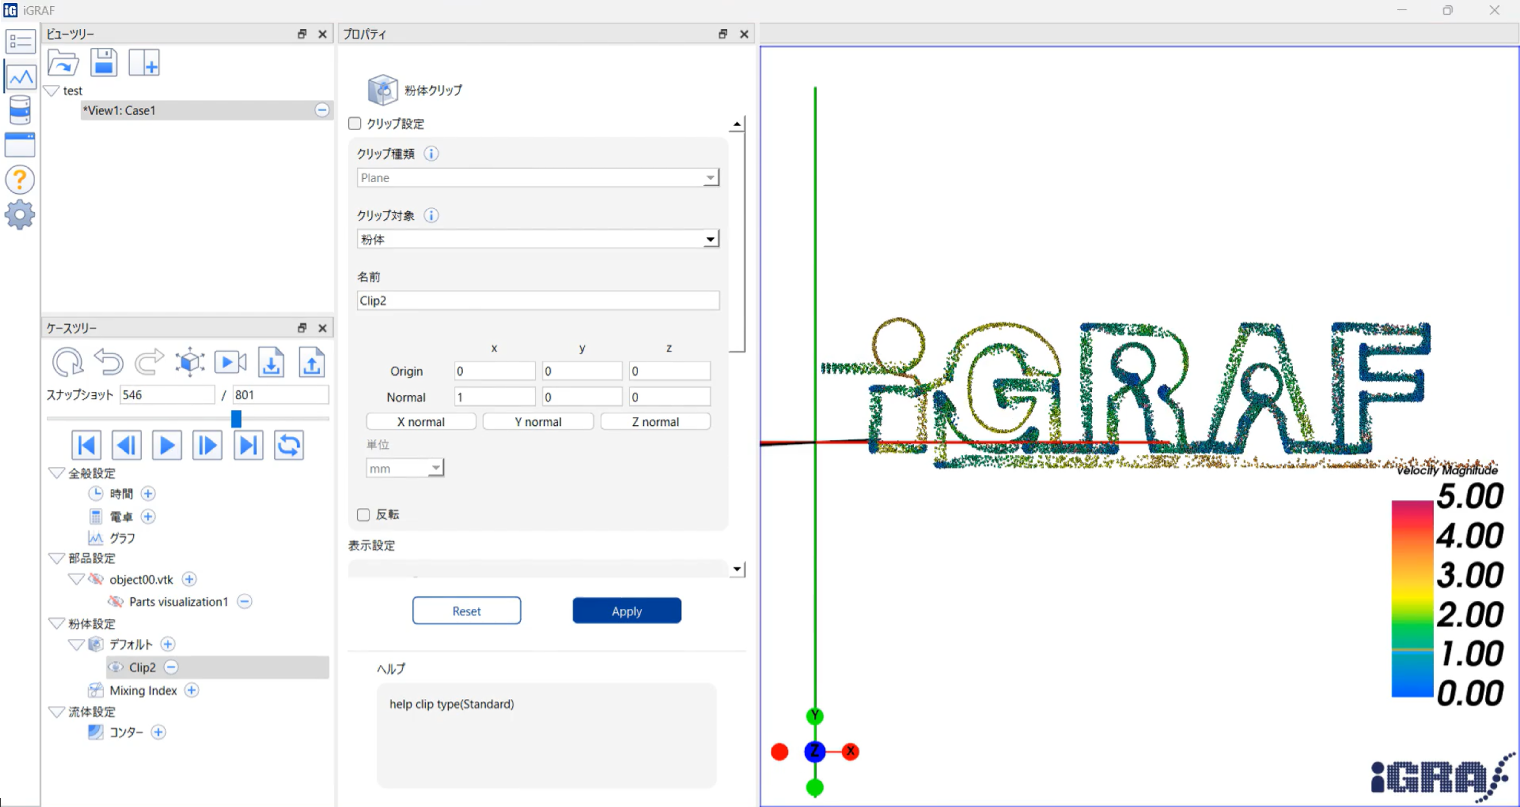This screenshot has width=1520, height=807.
Task: Collapse the 粉体設定 tree section
Action: 56,624
